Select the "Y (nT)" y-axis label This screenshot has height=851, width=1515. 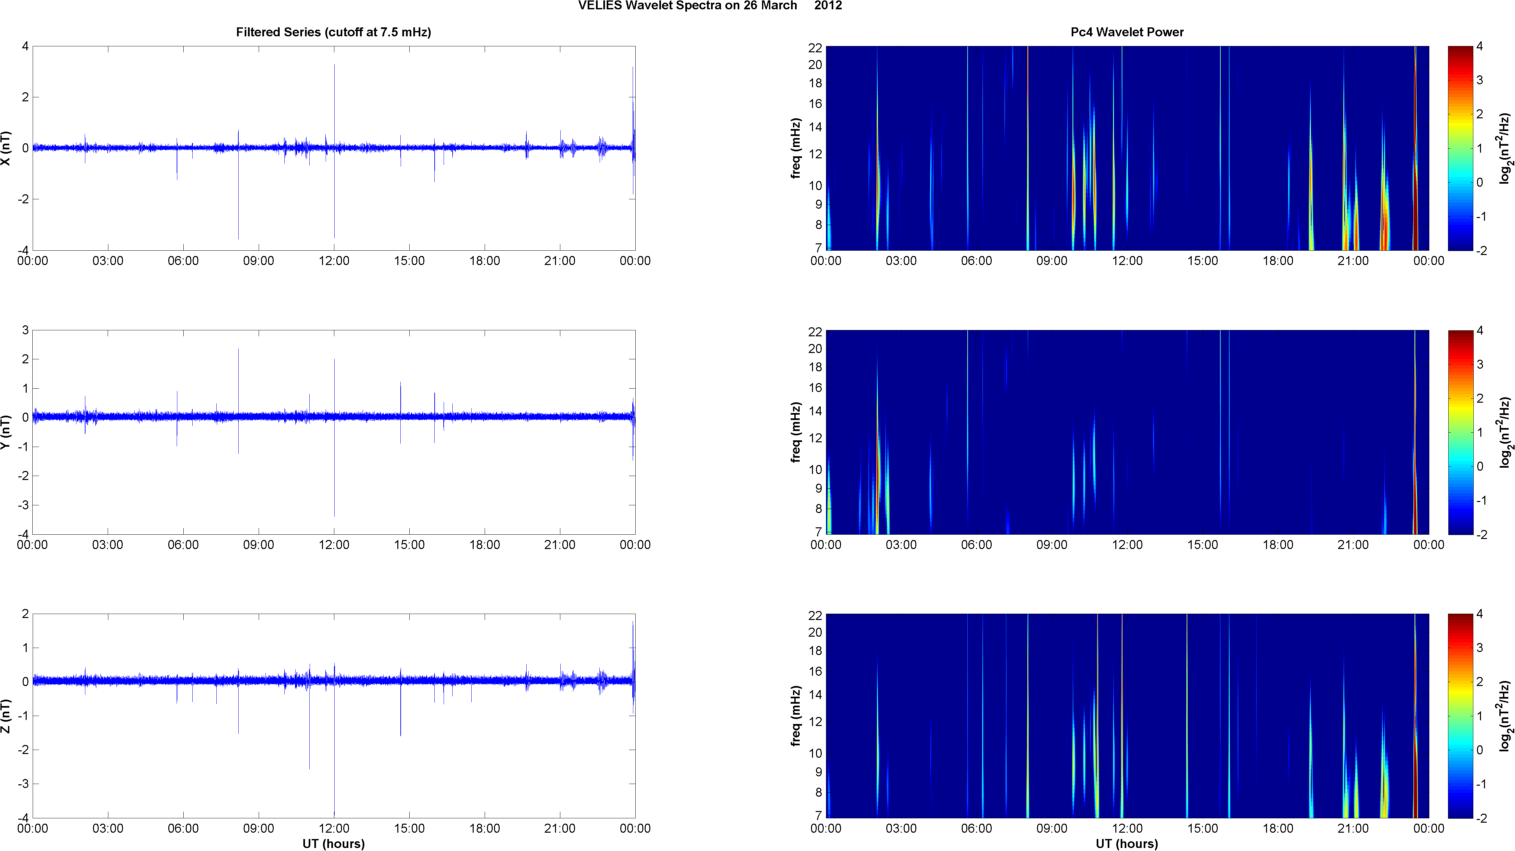coord(8,432)
